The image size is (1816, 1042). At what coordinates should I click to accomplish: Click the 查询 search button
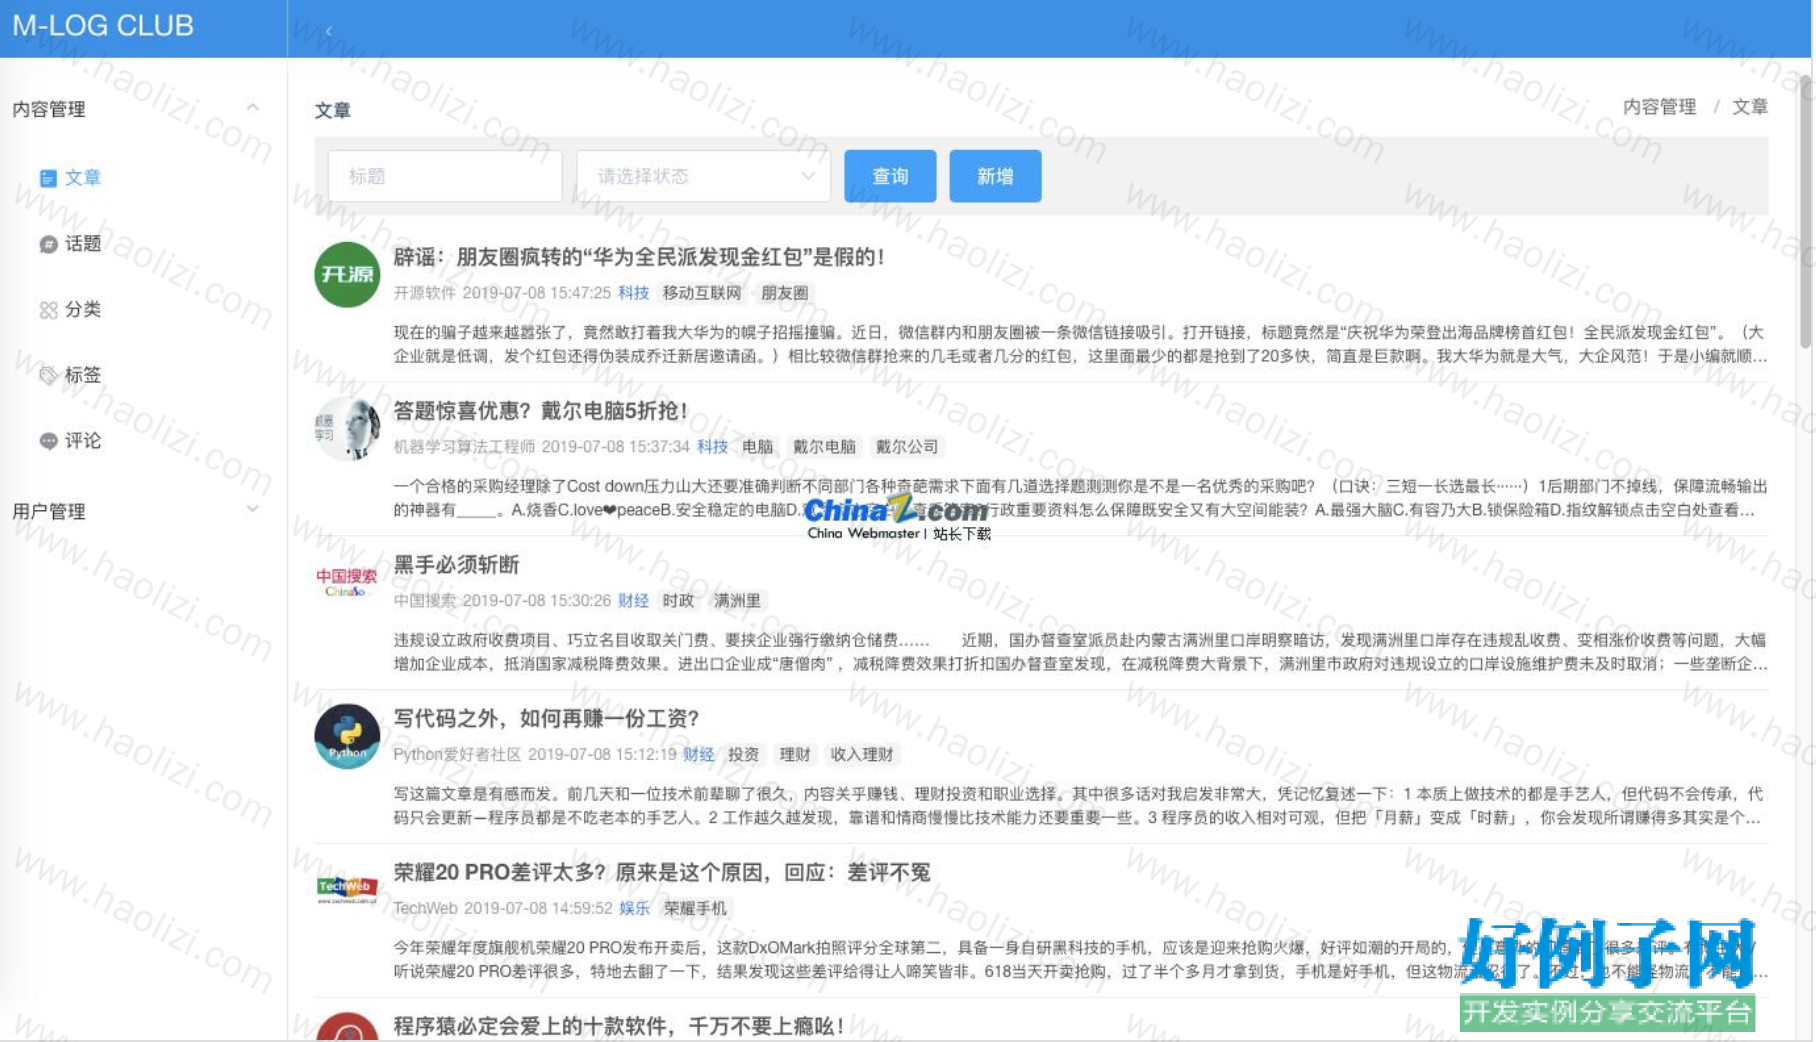tap(890, 176)
